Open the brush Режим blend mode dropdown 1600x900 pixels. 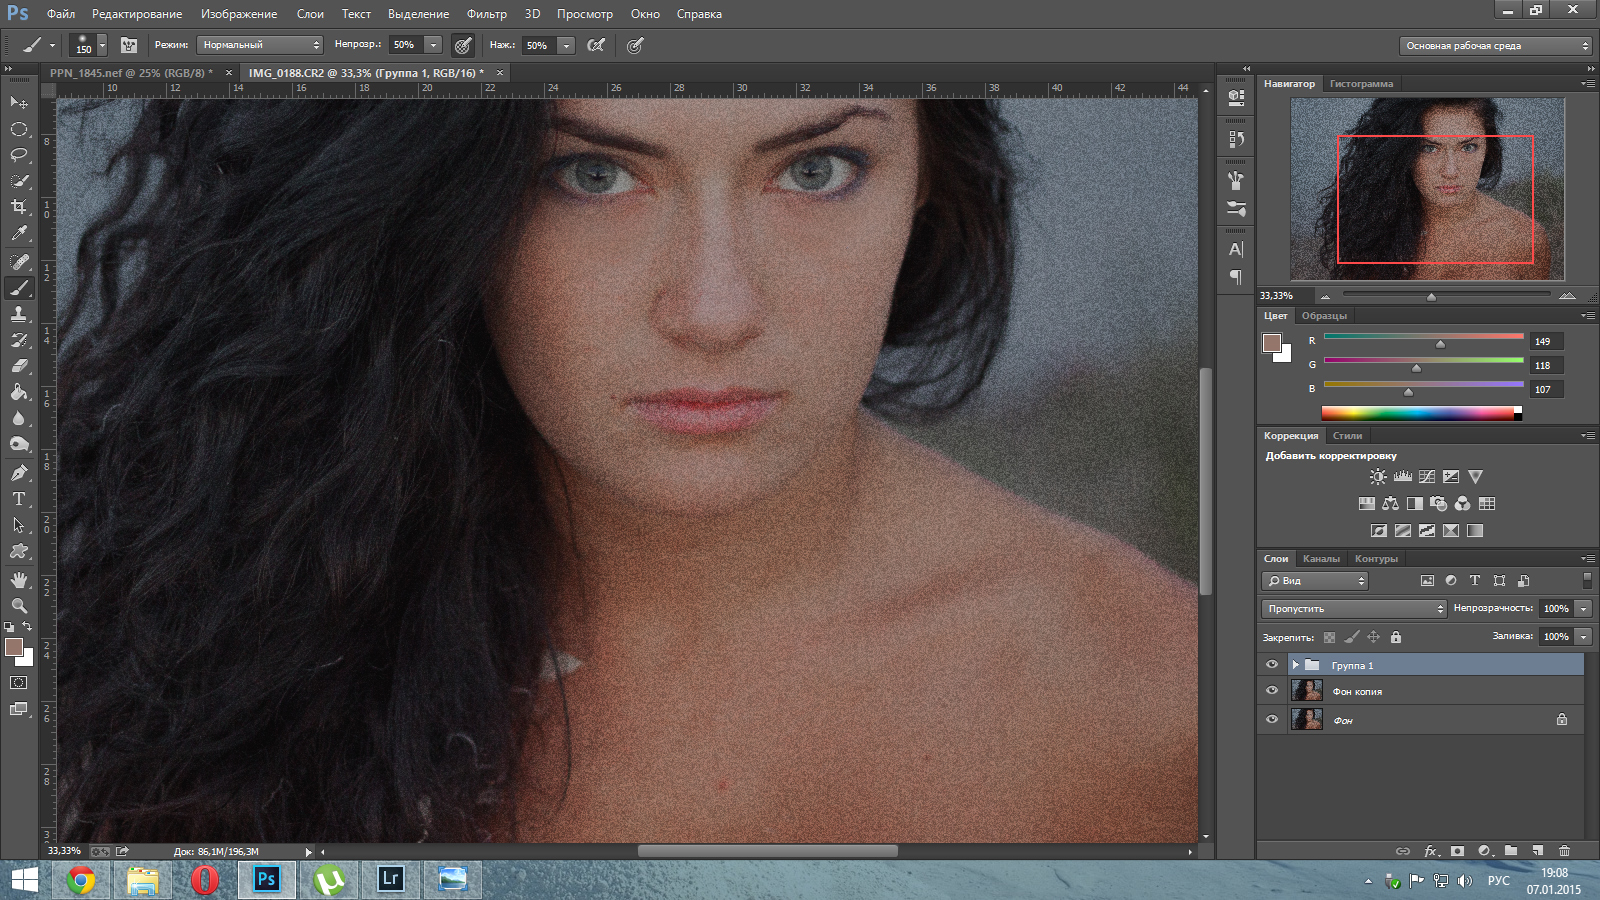259,45
